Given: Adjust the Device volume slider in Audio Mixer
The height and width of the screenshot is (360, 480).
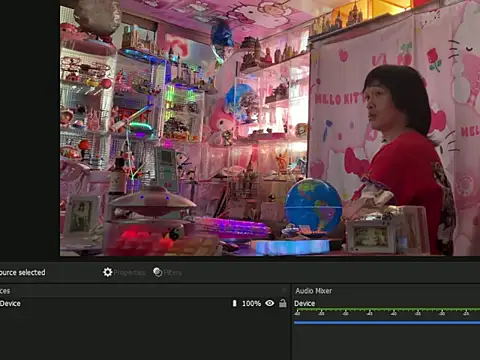Looking at the screenshot, I should (x=387, y=322).
